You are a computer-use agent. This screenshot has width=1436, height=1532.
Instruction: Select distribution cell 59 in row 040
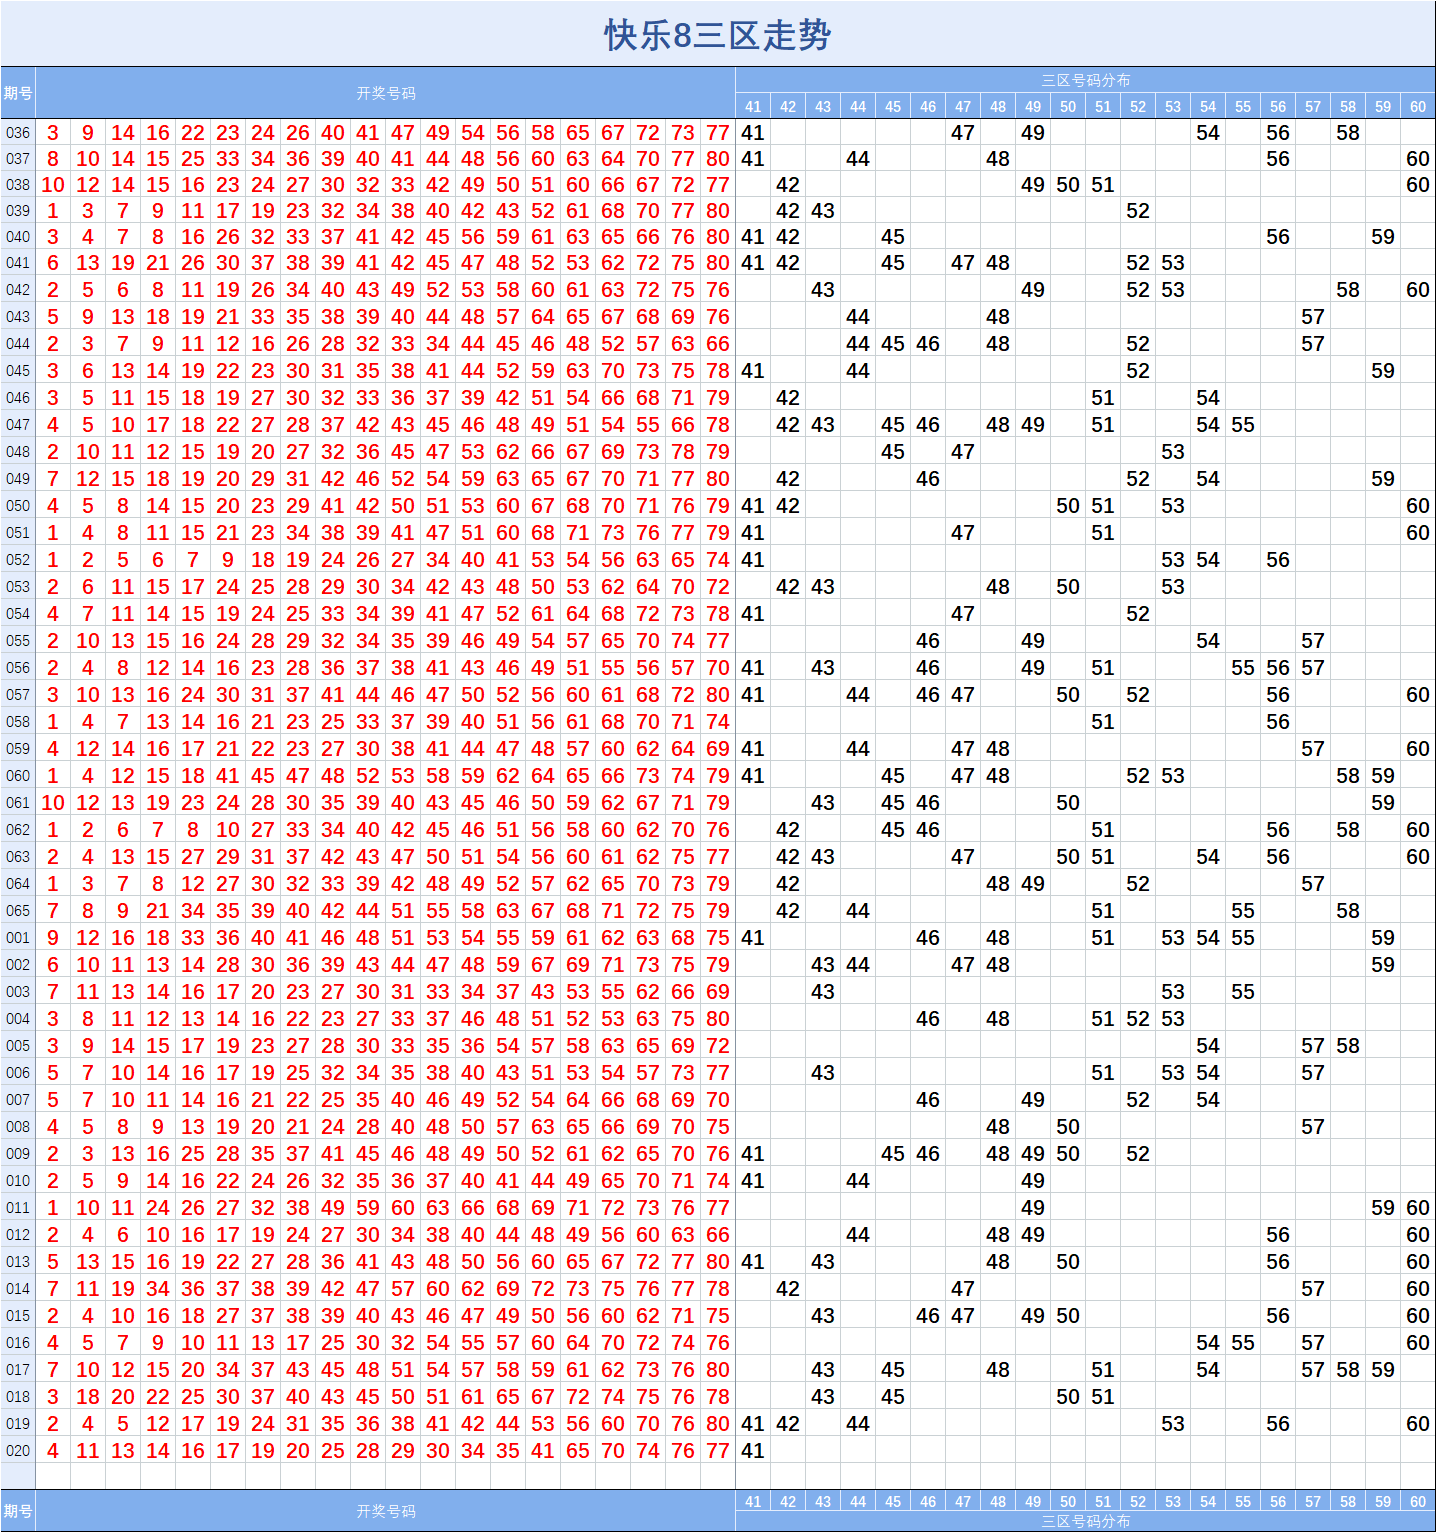[x=1383, y=237]
